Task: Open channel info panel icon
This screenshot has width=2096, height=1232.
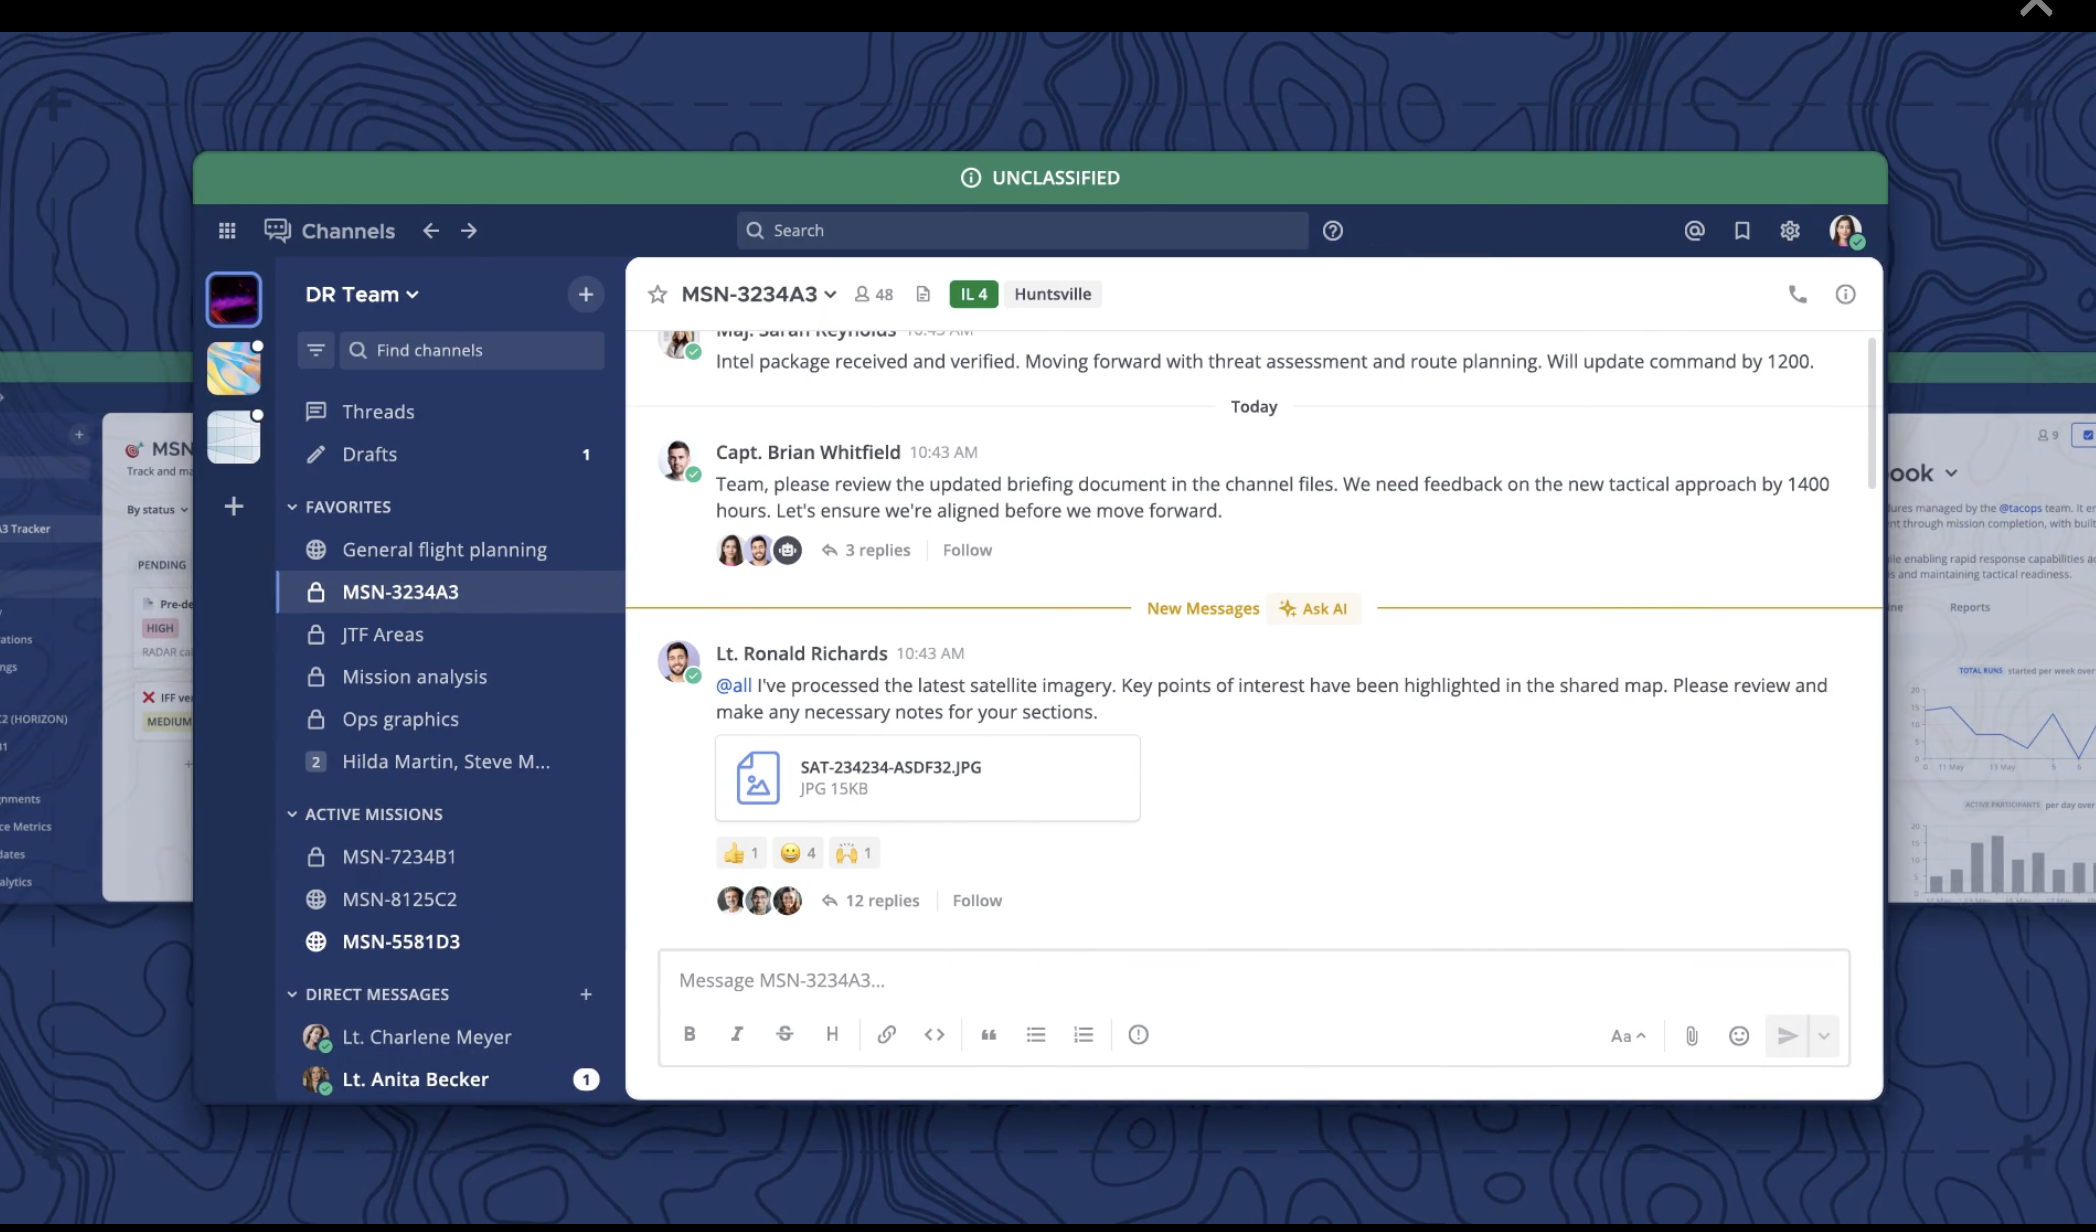Action: [1846, 294]
